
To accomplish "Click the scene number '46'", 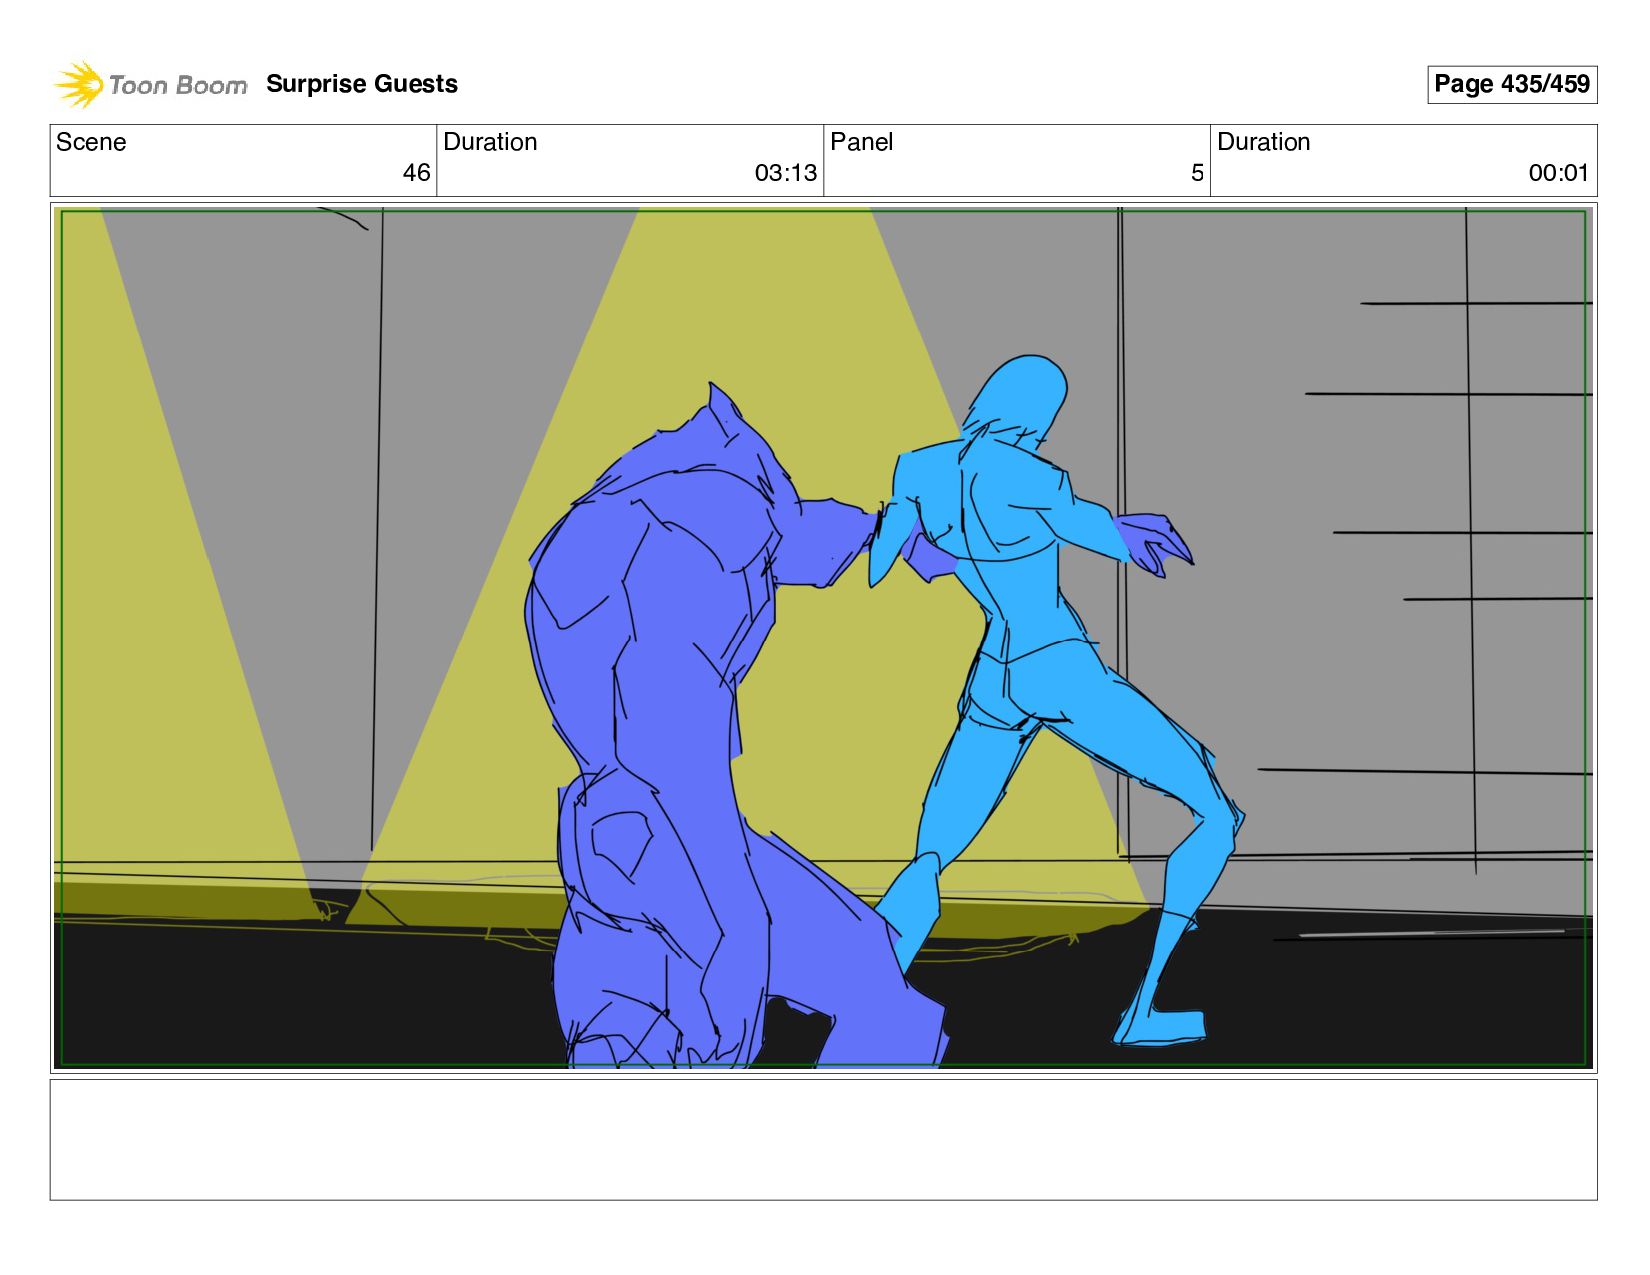I will click(x=416, y=173).
